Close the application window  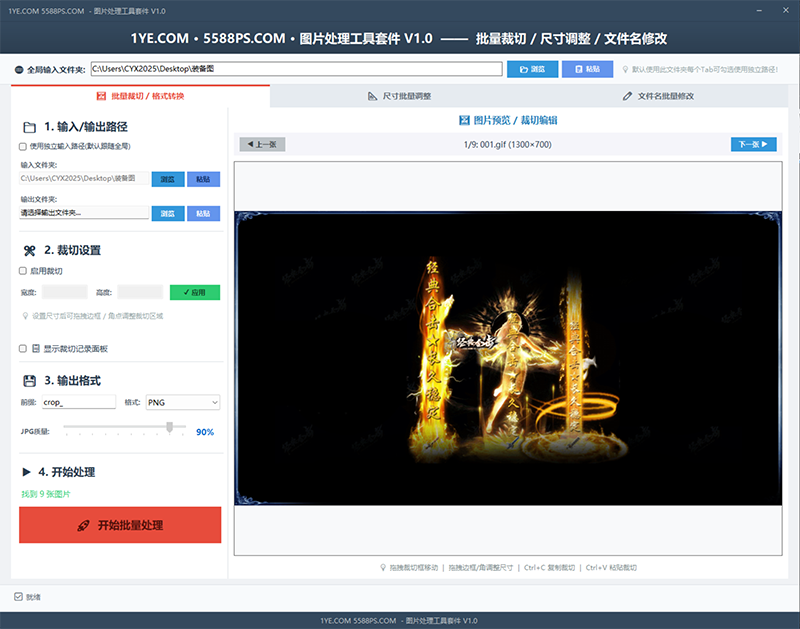click(786, 10)
